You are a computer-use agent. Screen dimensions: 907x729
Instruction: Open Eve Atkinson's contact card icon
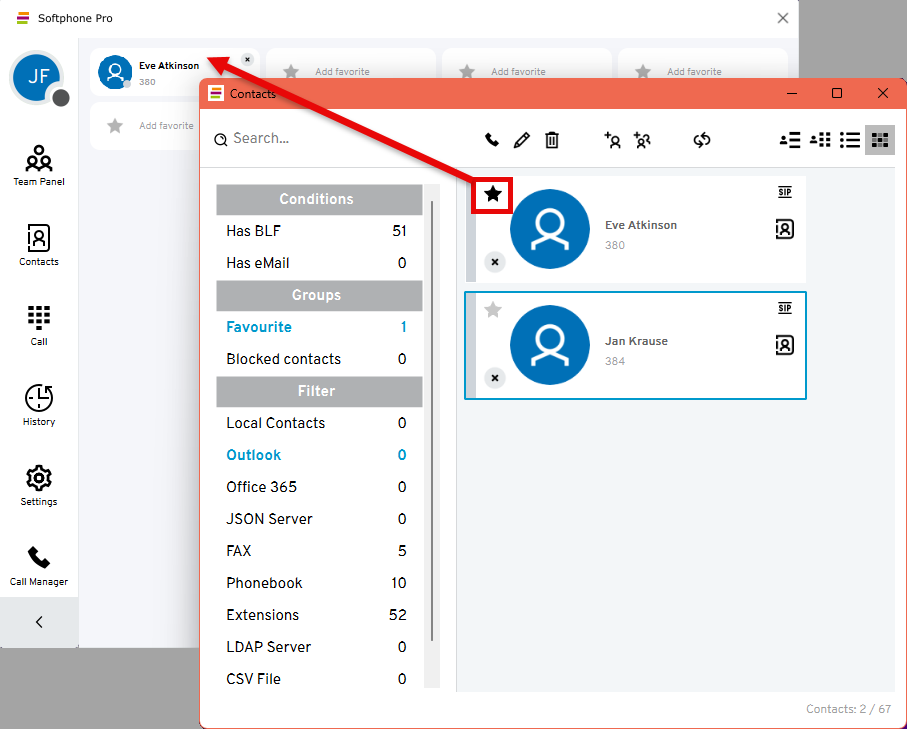(785, 229)
